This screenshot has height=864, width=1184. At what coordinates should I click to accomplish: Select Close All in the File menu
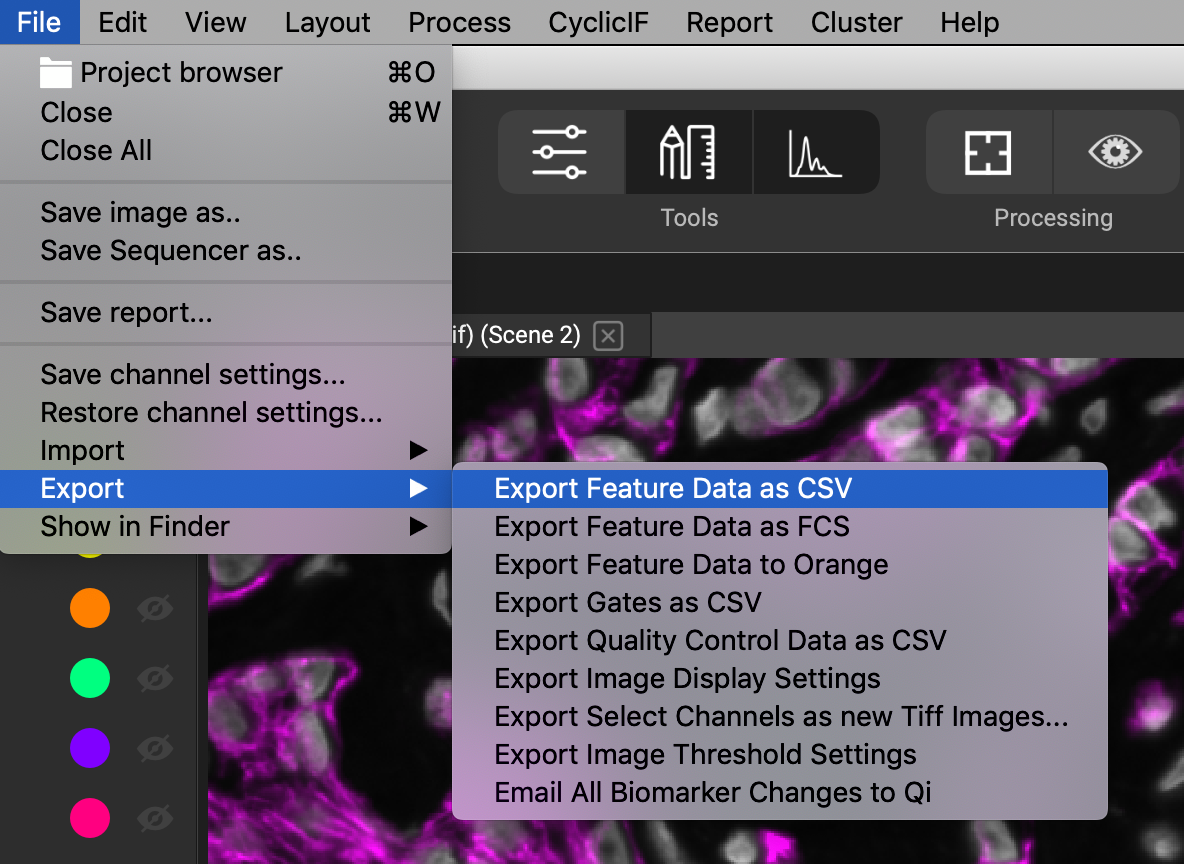tap(226, 150)
